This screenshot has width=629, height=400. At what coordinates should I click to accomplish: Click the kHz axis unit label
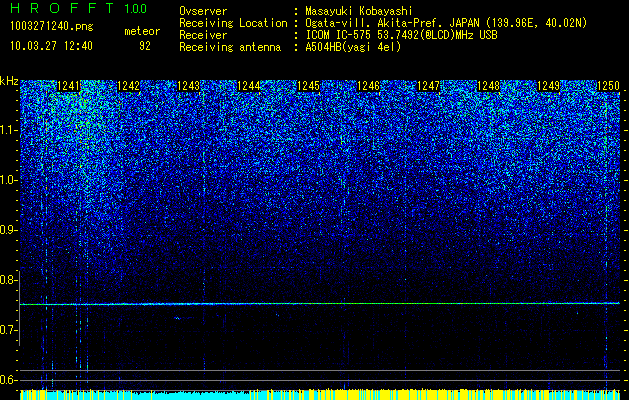[x=9, y=81]
